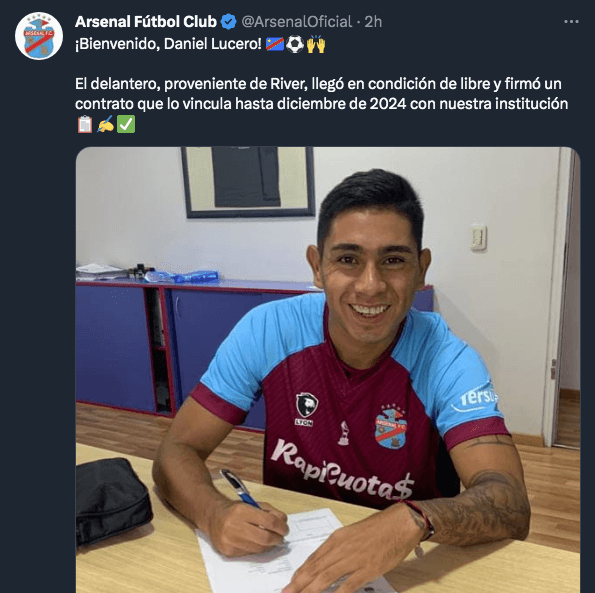This screenshot has height=593, width=595.
Task: Click the writing hand emoji
Action: [x=105, y=124]
